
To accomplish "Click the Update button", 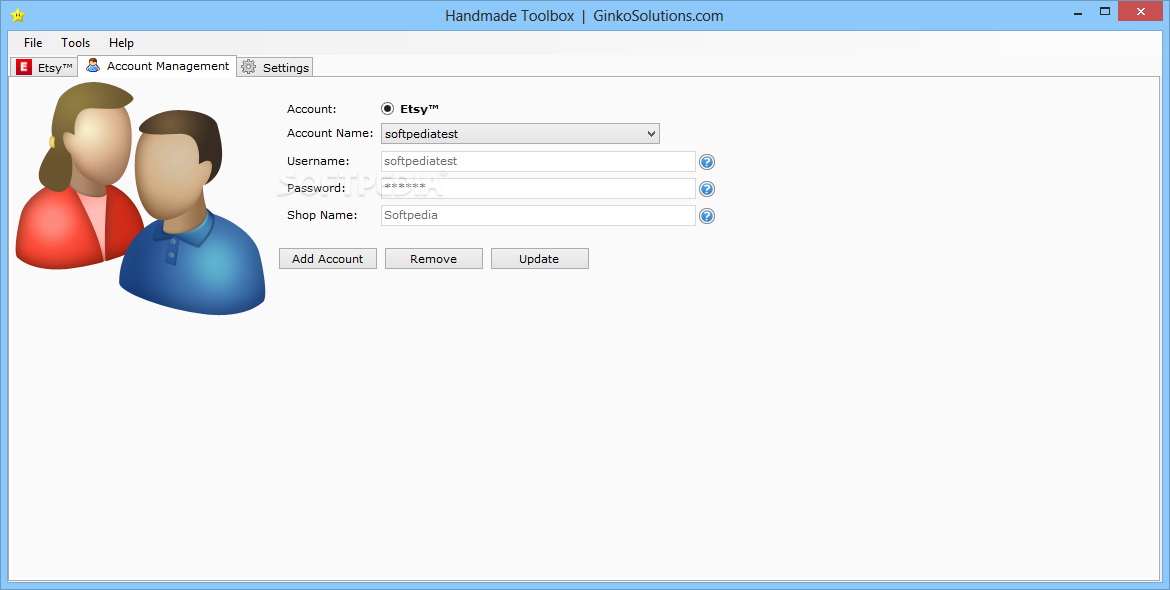I will [x=539, y=259].
